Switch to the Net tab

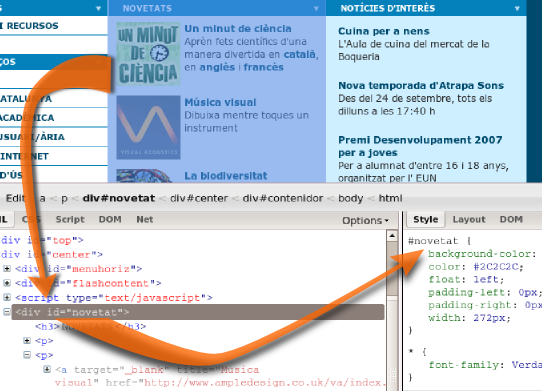[144, 219]
